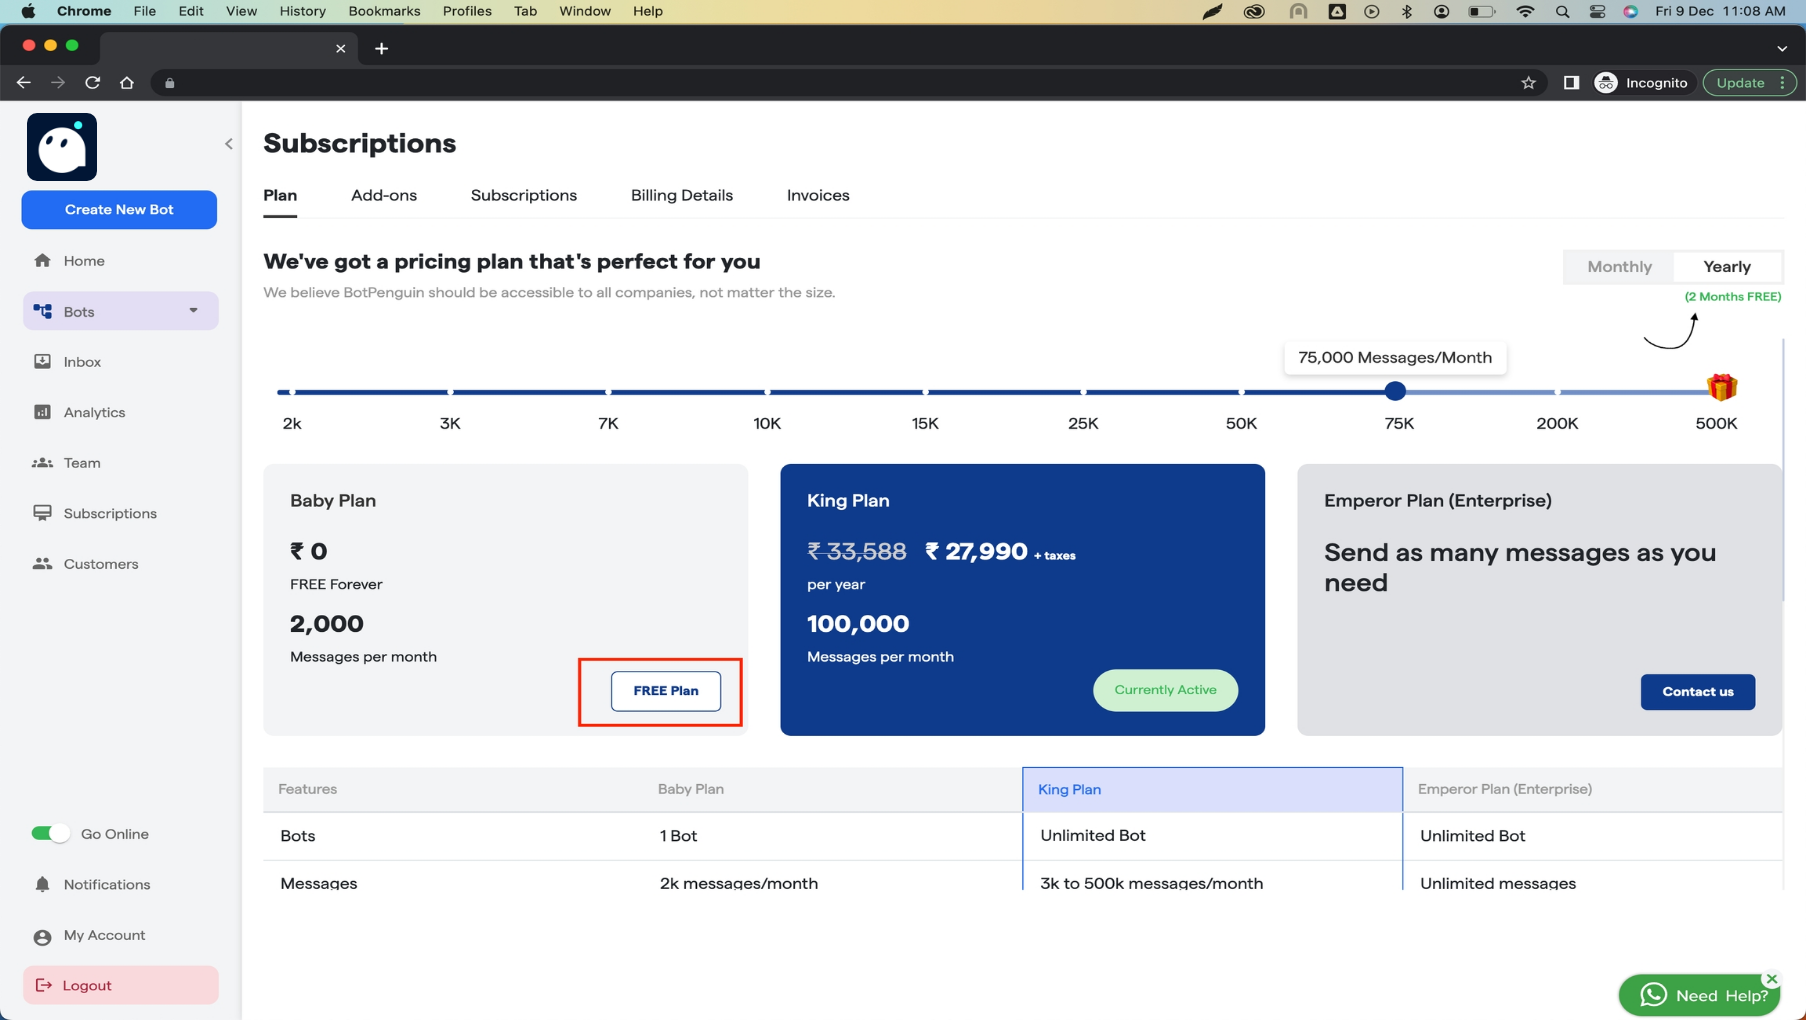This screenshot has width=1806, height=1020.
Task: Click the Bots icon in sidebar
Action: 42,311
